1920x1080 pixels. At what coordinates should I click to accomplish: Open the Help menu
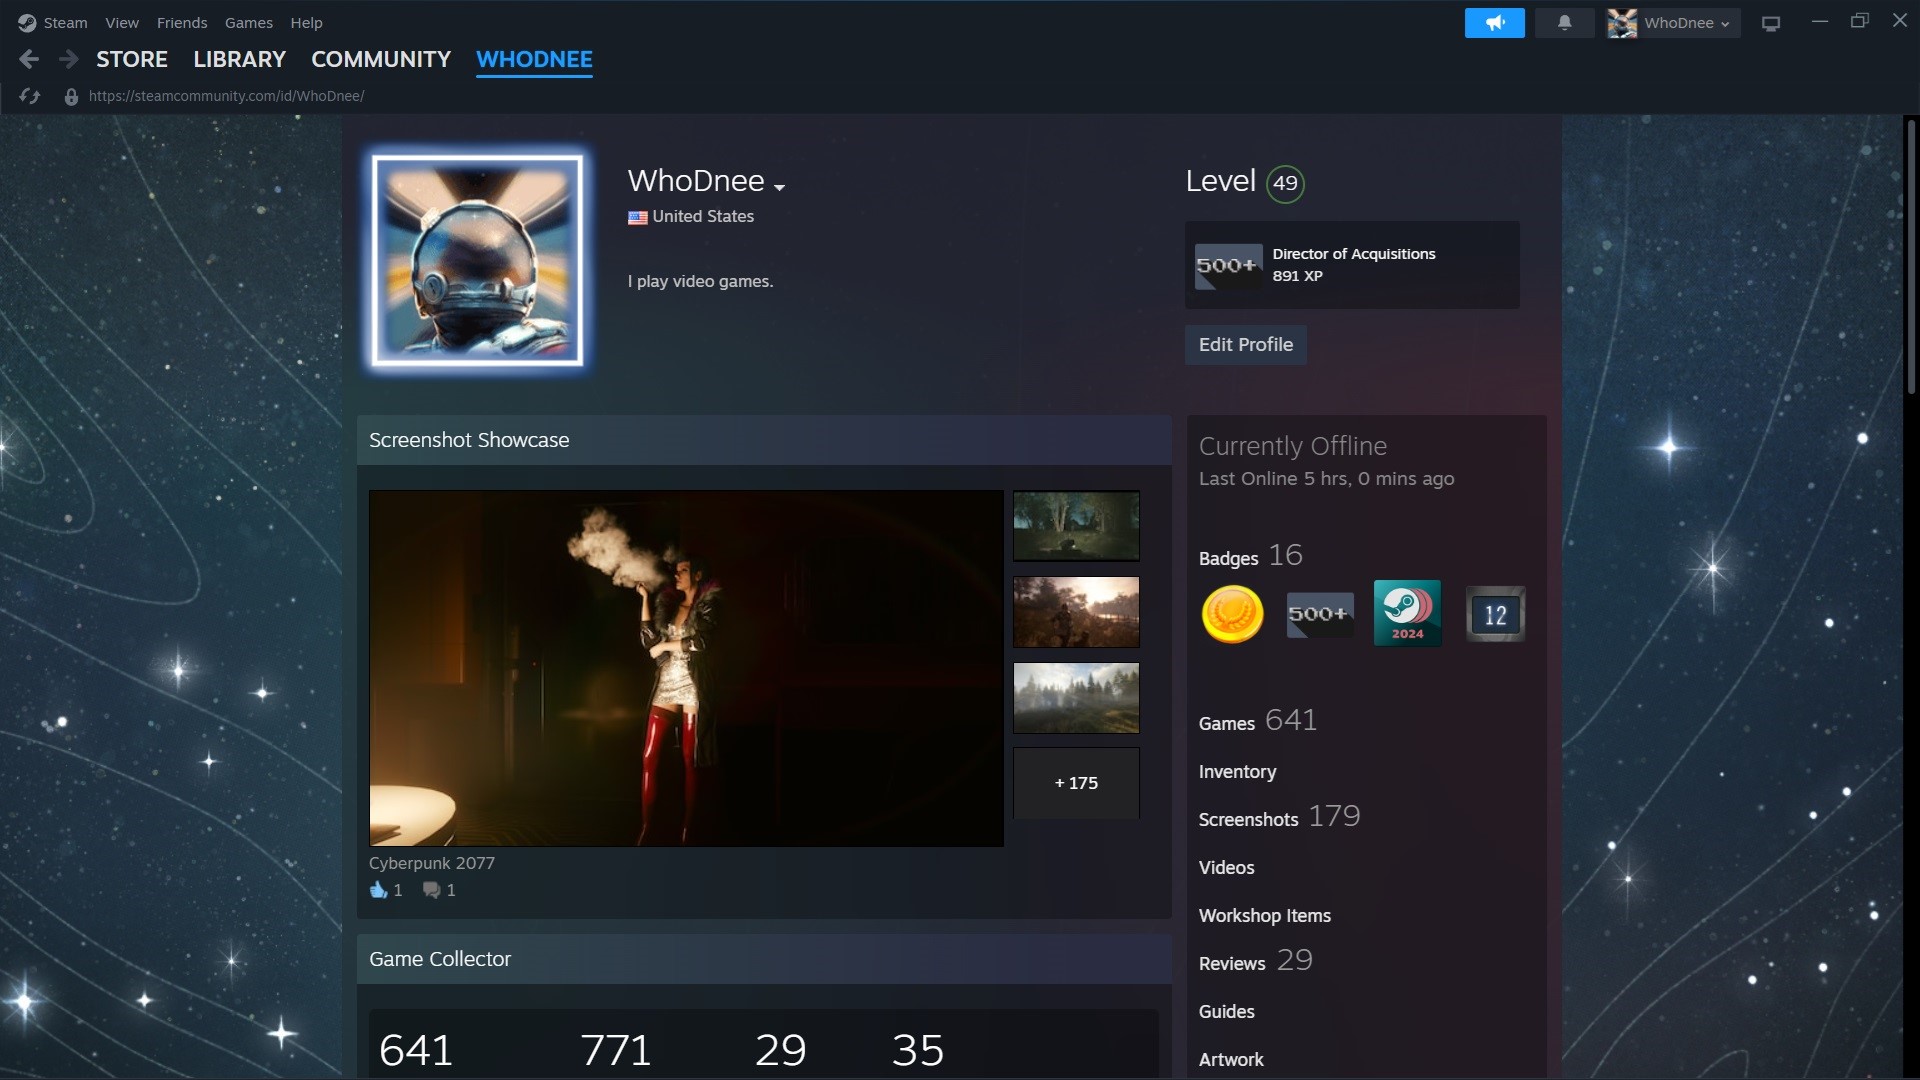coord(306,22)
